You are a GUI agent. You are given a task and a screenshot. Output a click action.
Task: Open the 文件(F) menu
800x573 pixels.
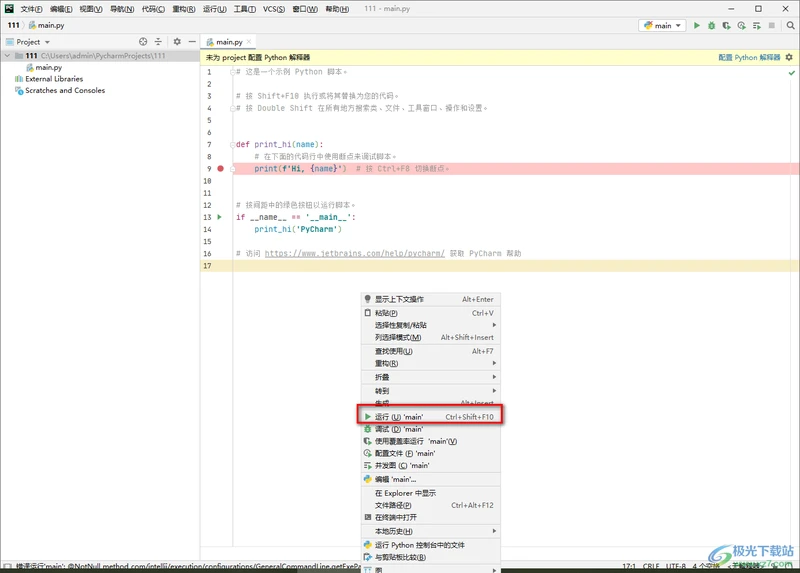pyautogui.click(x=31, y=9)
